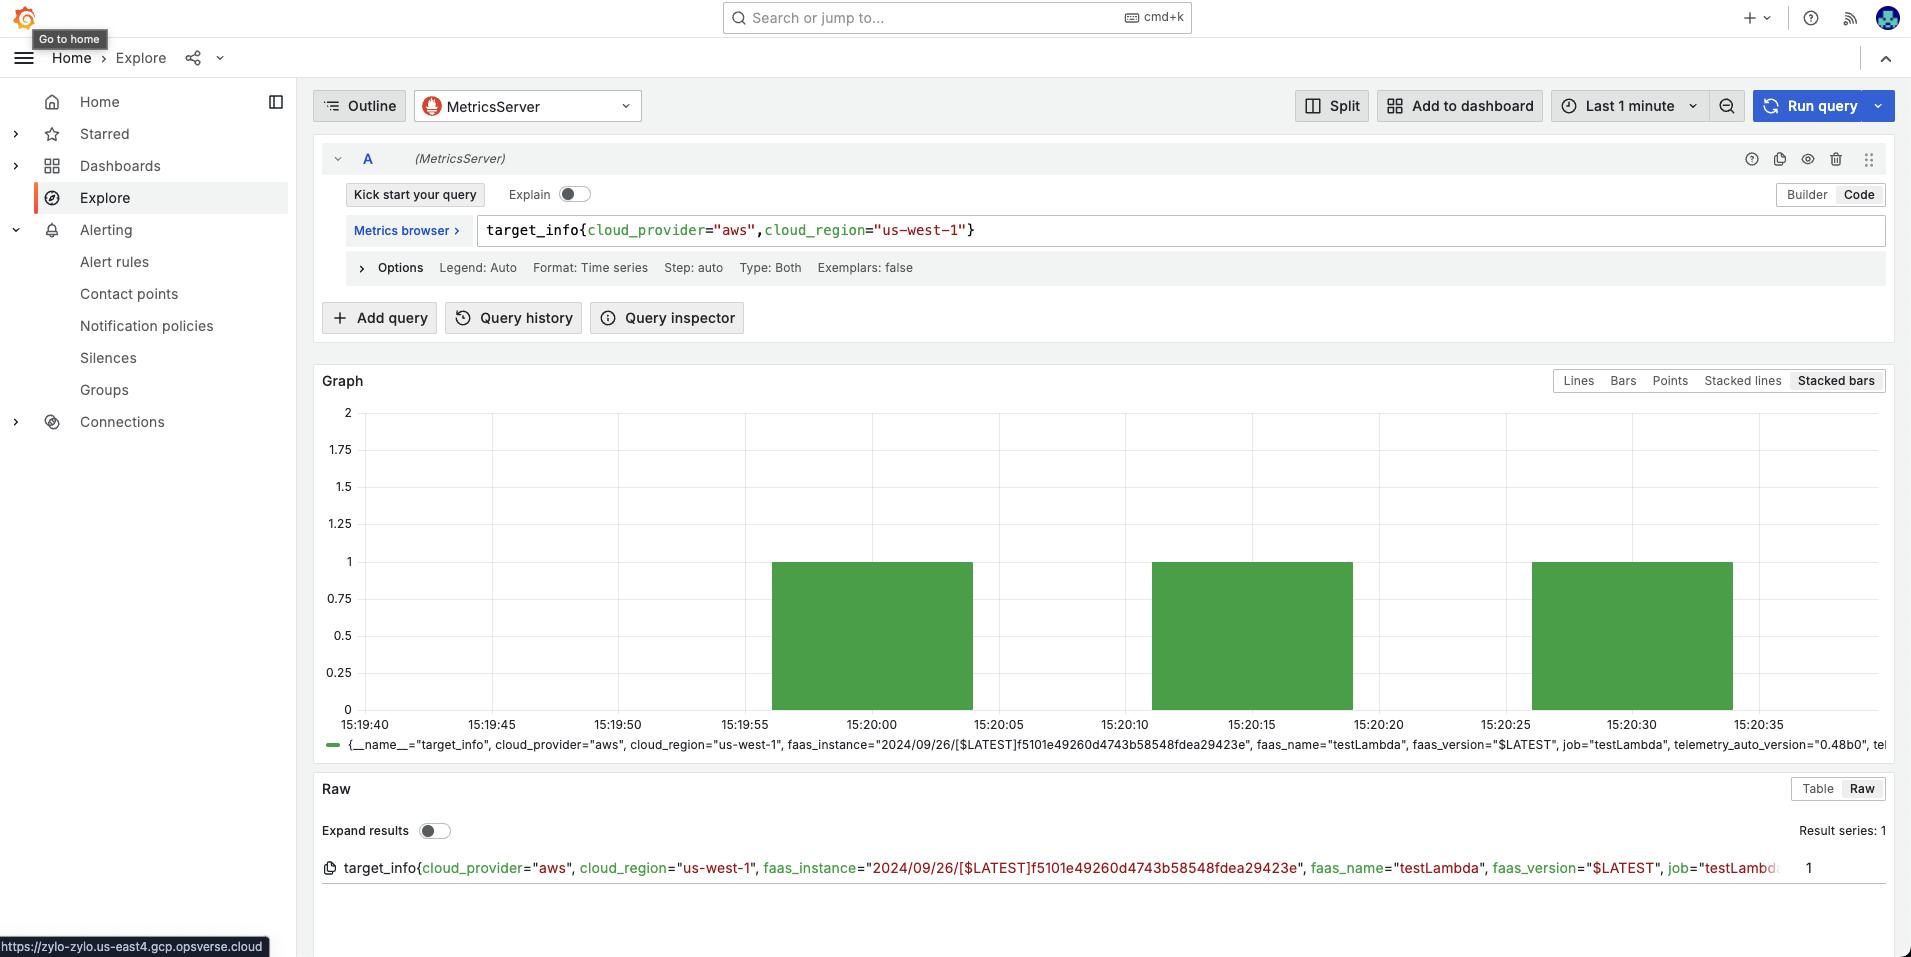Viewport: 1911px width, 957px height.
Task: Click the green series legend color swatch
Action: pos(333,745)
